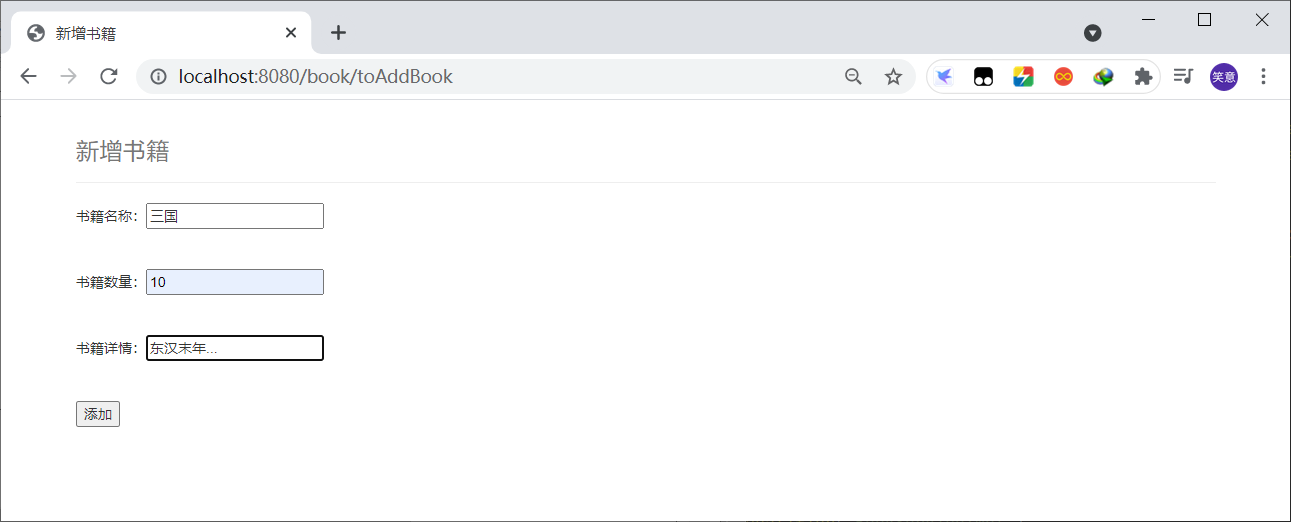
Task: Focus the 书籍名称 input field
Action: click(x=235, y=216)
